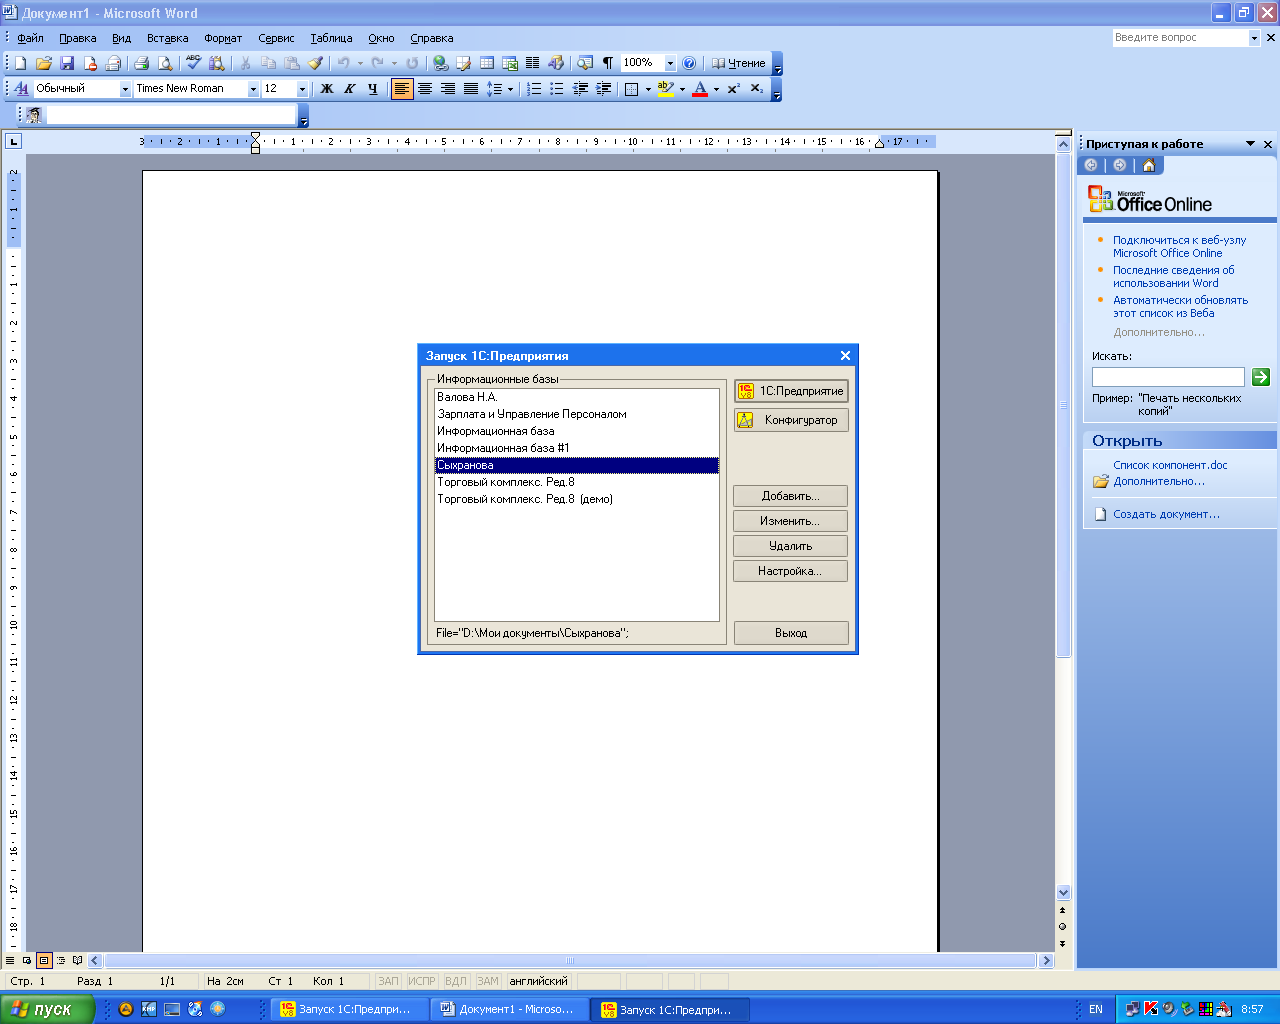Click the Конфигуратор button
Image resolution: width=1280 pixels, height=1024 pixels.
tap(791, 420)
